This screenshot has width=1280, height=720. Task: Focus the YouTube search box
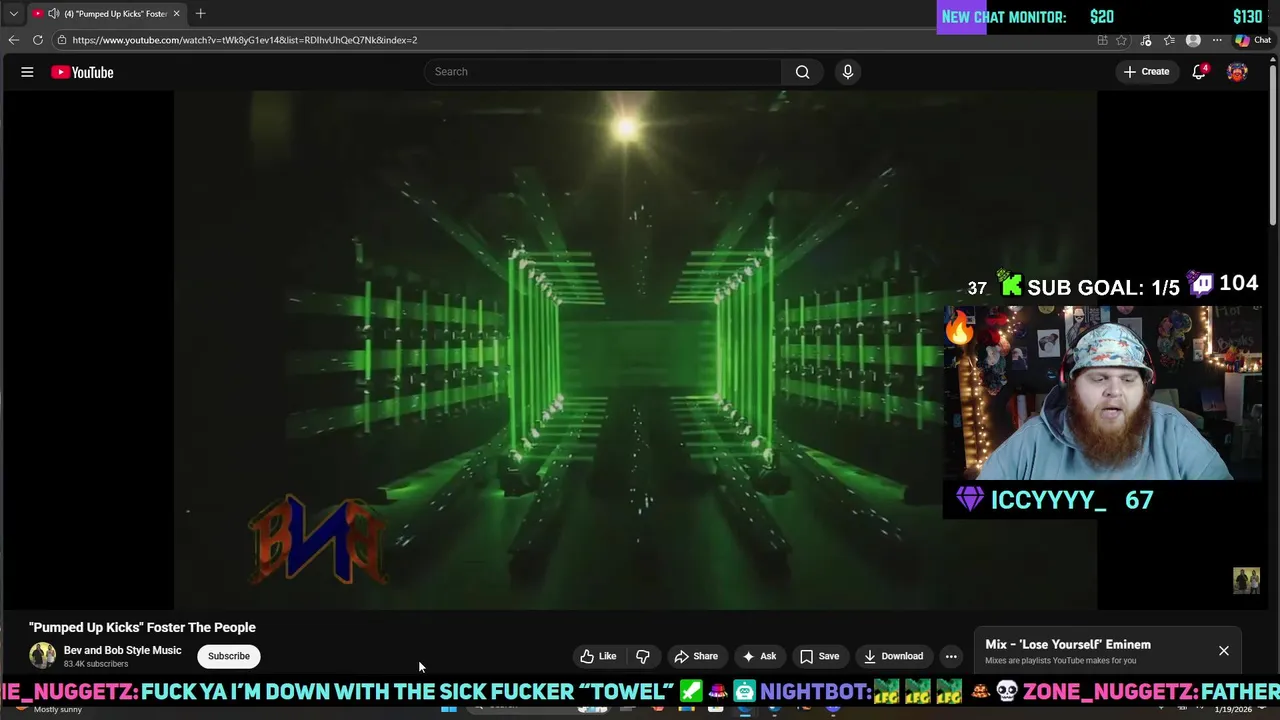coord(603,72)
